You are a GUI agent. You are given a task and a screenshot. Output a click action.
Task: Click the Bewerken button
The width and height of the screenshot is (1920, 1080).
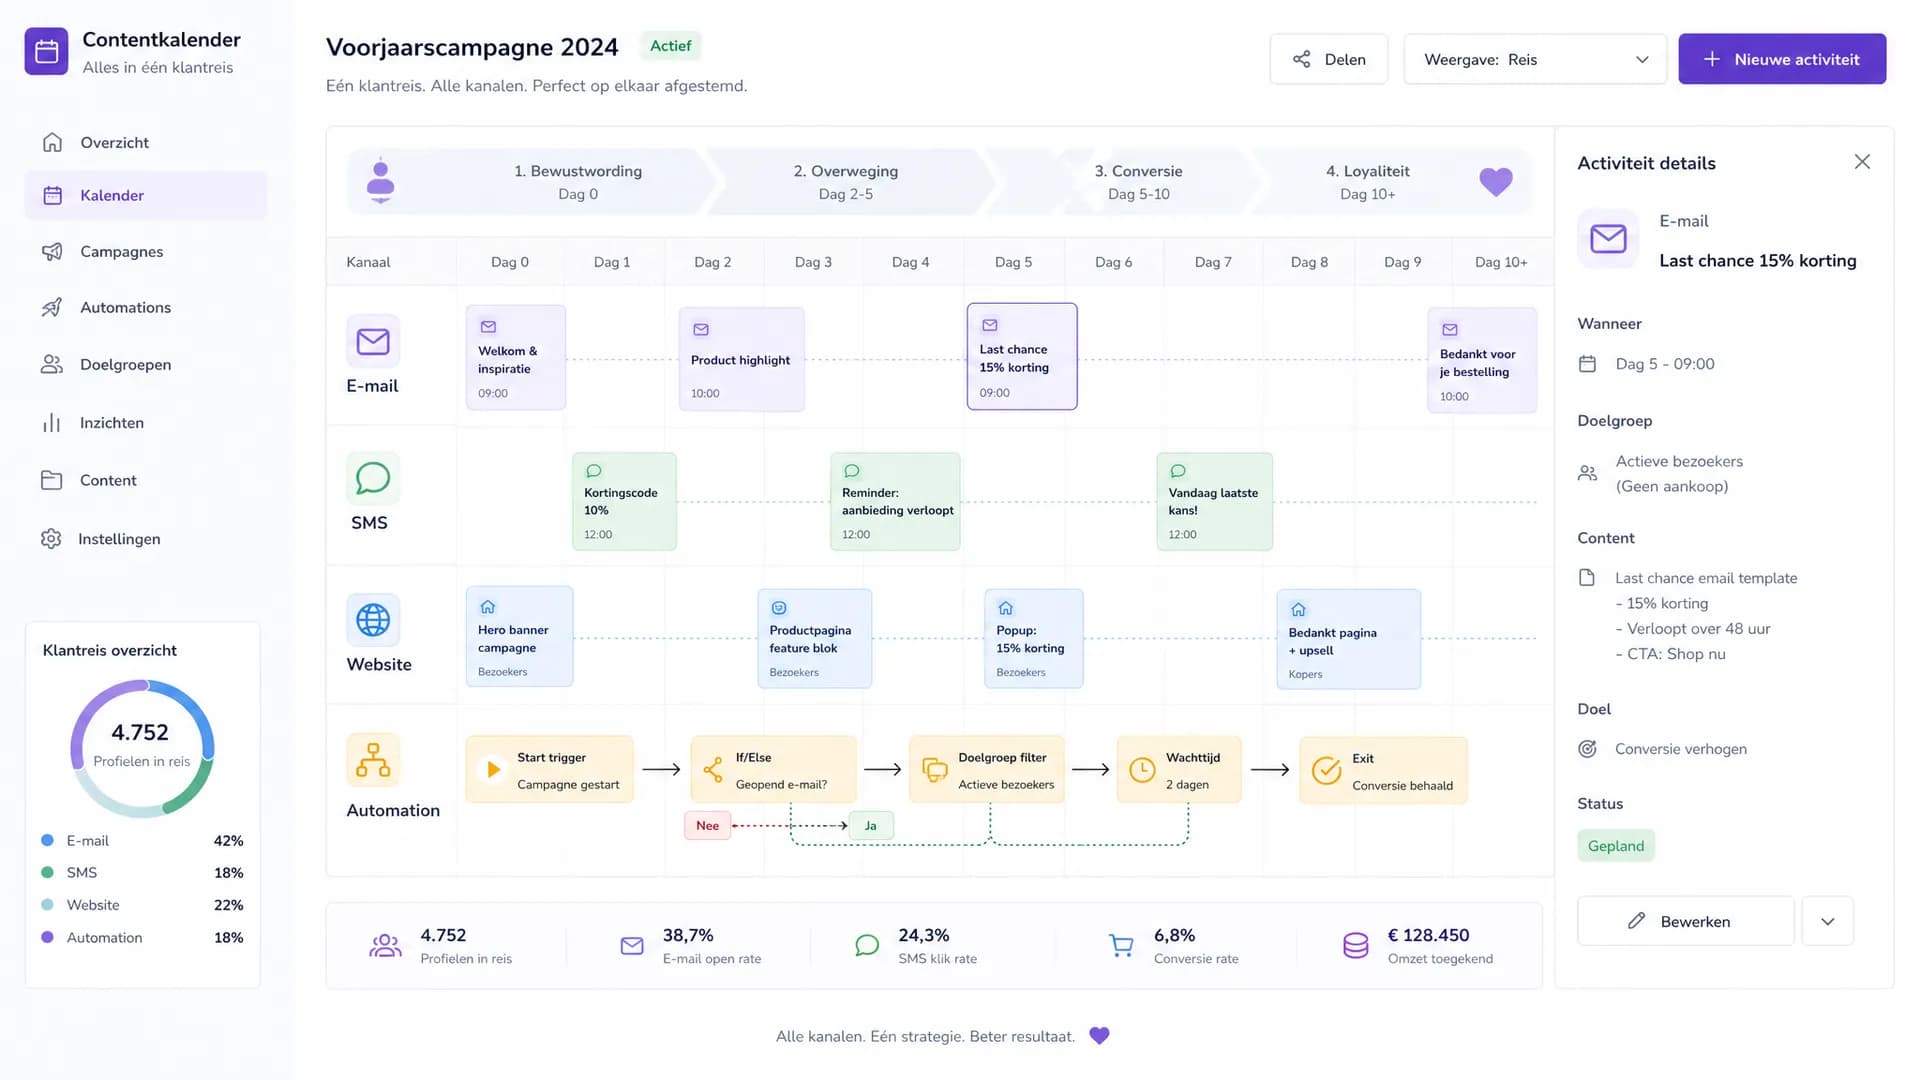pyautogui.click(x=1686, y=921)
